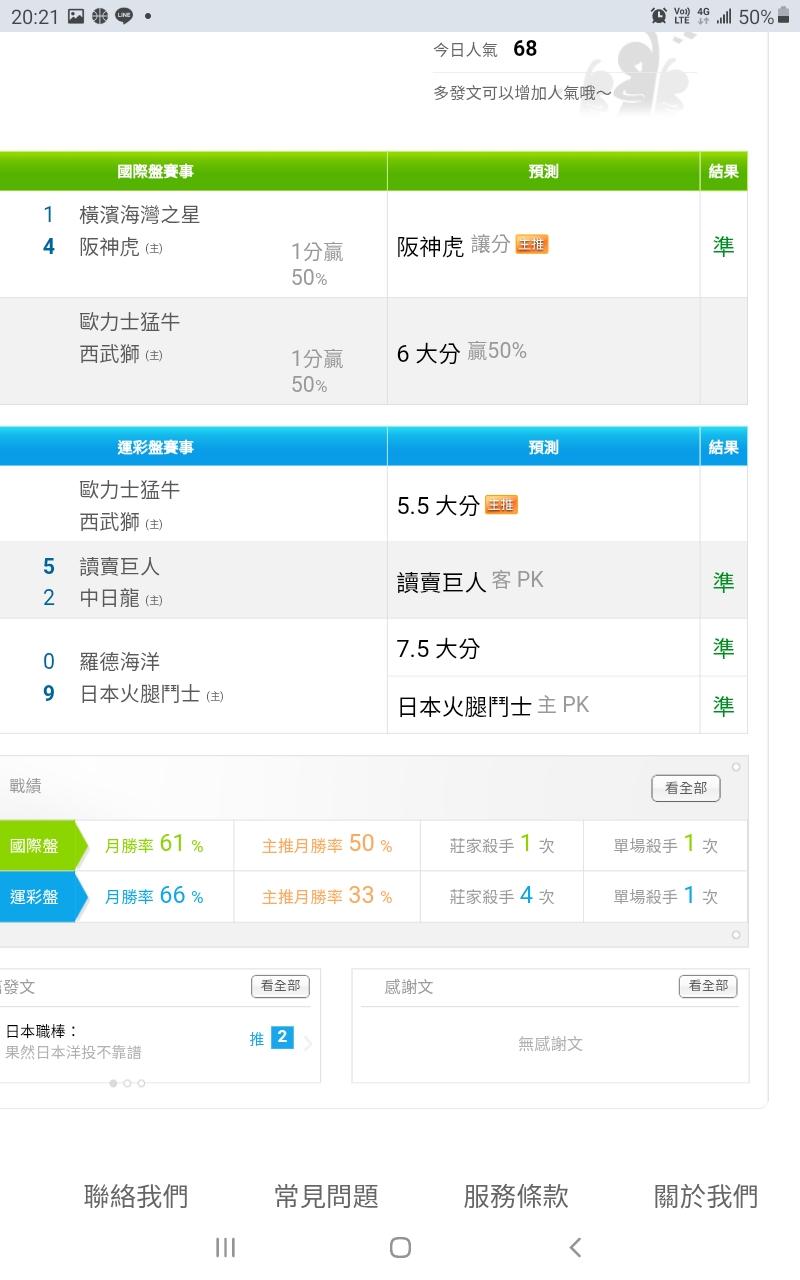The height and width of the screenshot is (1280, 800).
Task: Click 日本火腿鬥士 主 PK prediction
Action: 493,706
